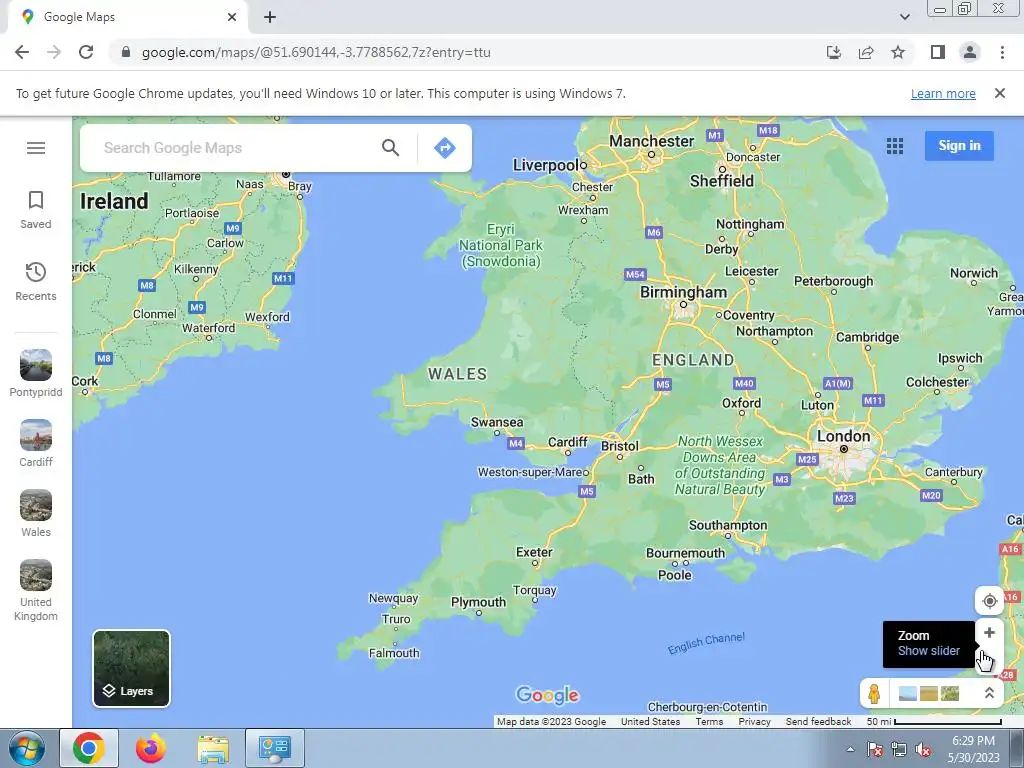The width and height of the screenshot is (1024, 768).
Task: Click the Cardiff city label on map
Action: click(x=568, y=442)
